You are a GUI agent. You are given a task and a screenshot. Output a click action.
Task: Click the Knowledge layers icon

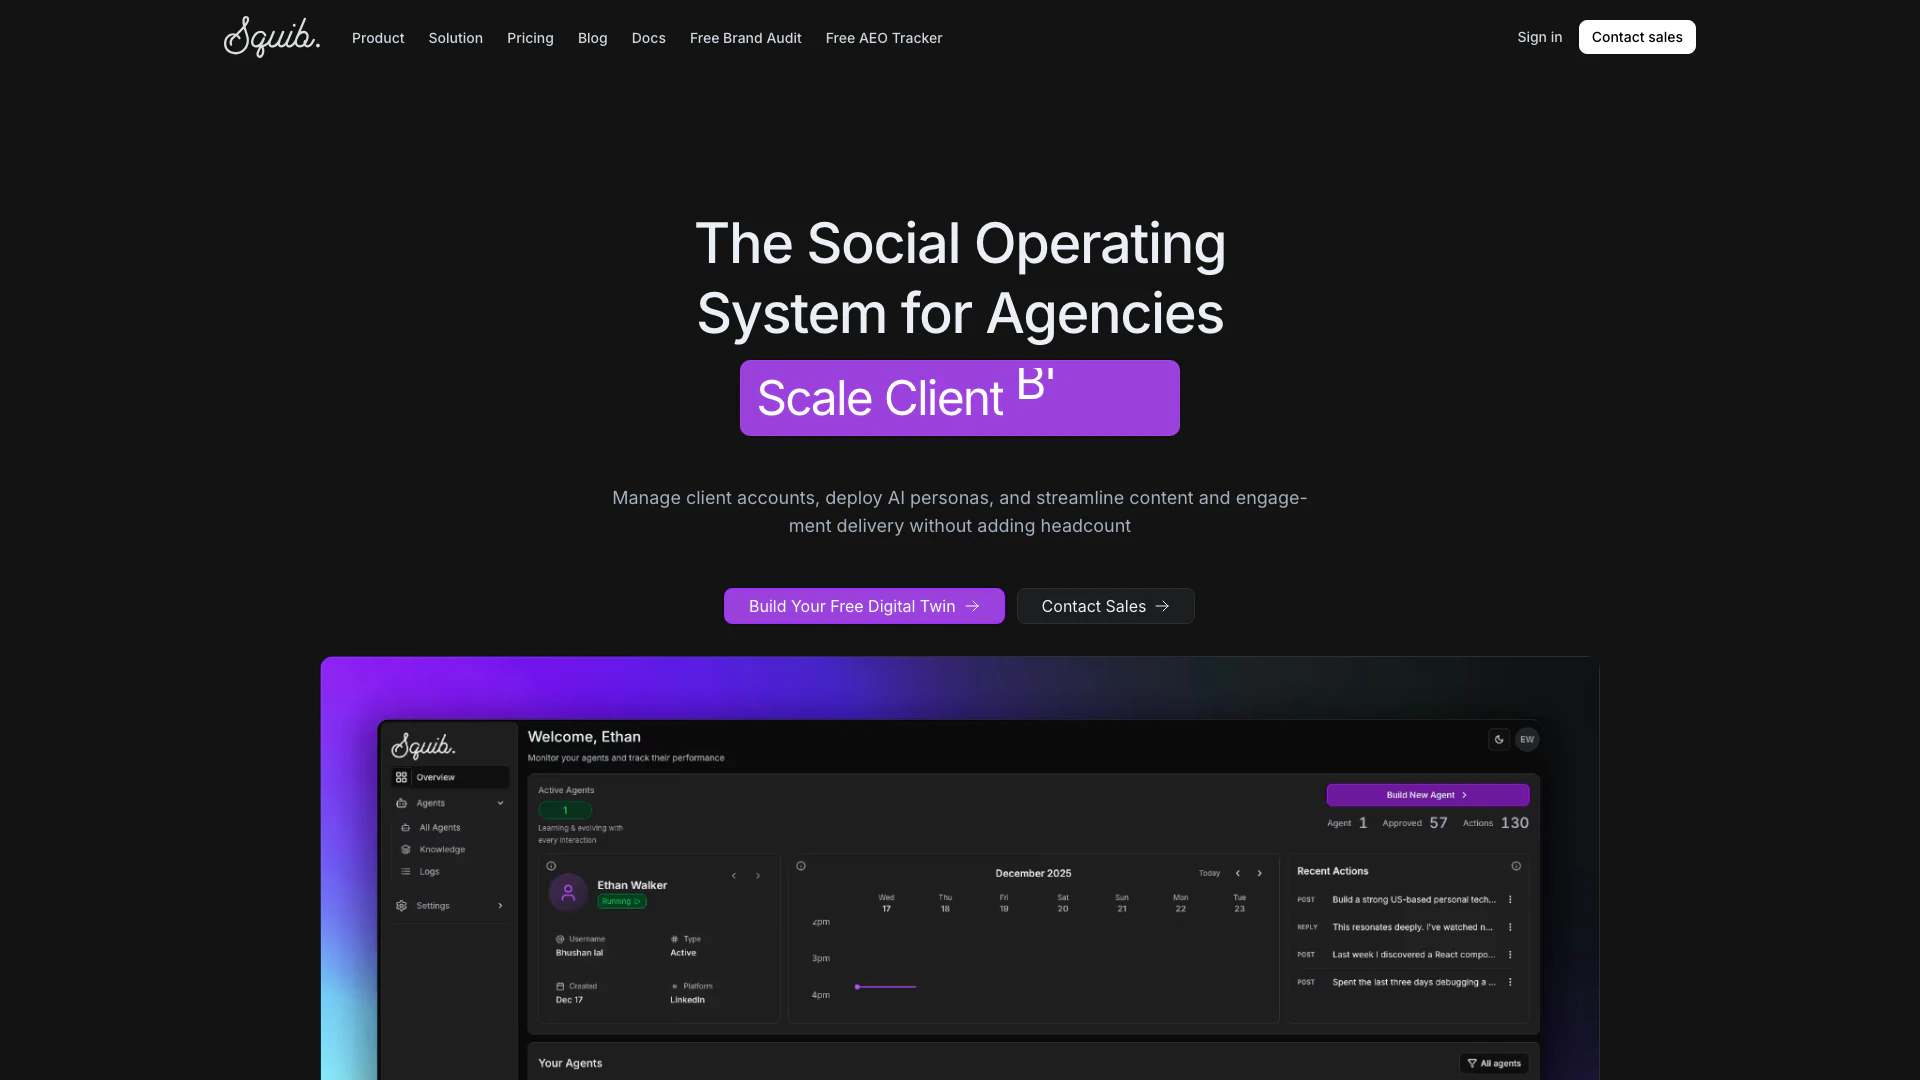point(405,850)
